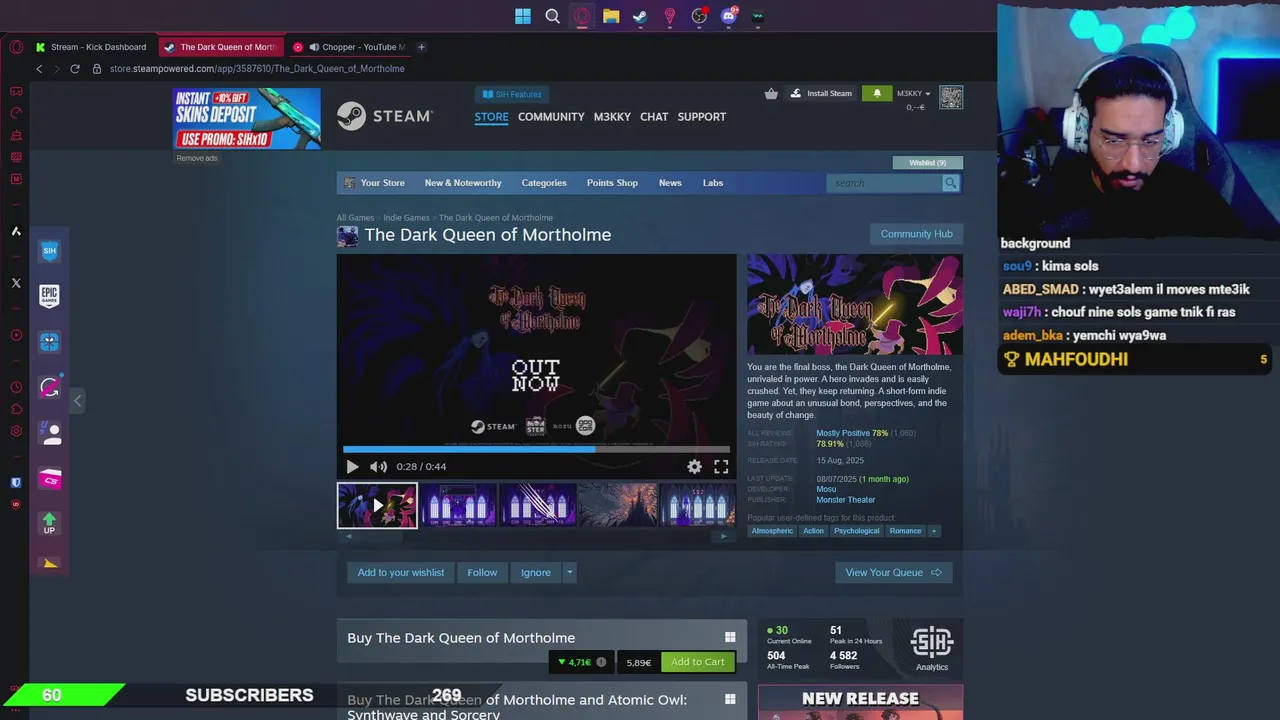The image size is (1280, 720).
Task: Open SIH Analytics logo
Action: (x=932, y=649)
